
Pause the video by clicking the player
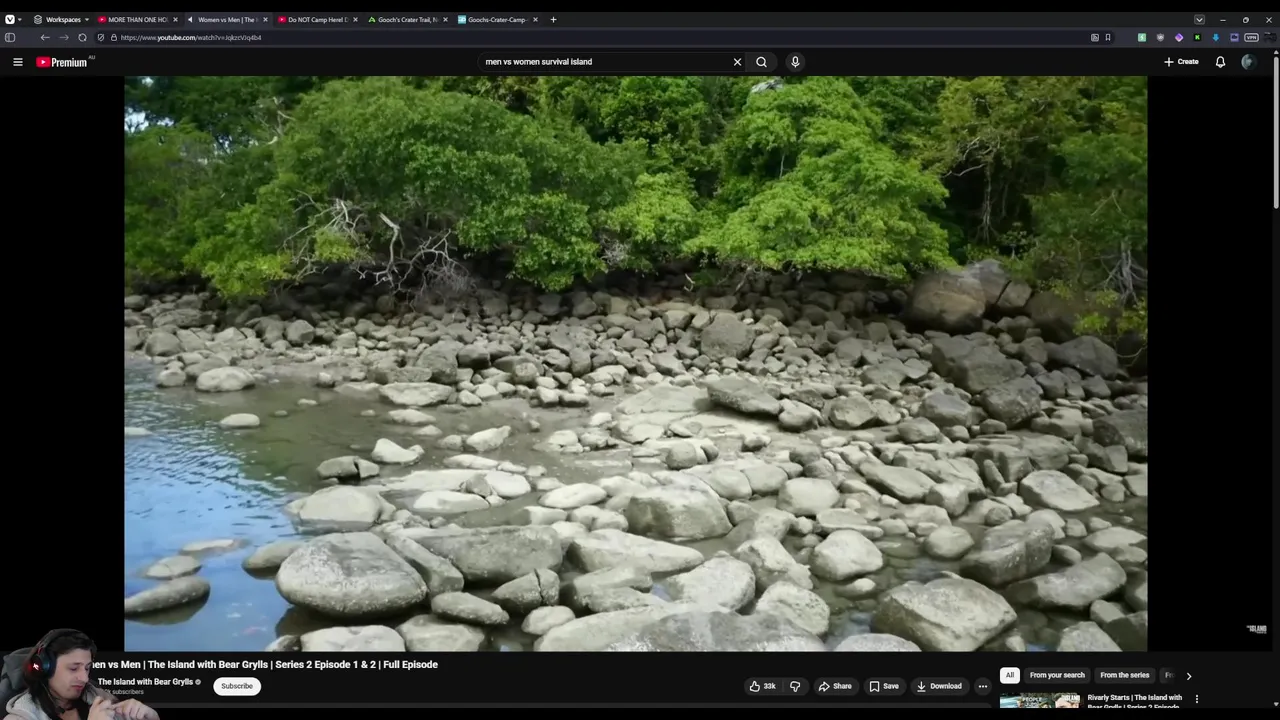pyautogui.click(x=635, y=363)
